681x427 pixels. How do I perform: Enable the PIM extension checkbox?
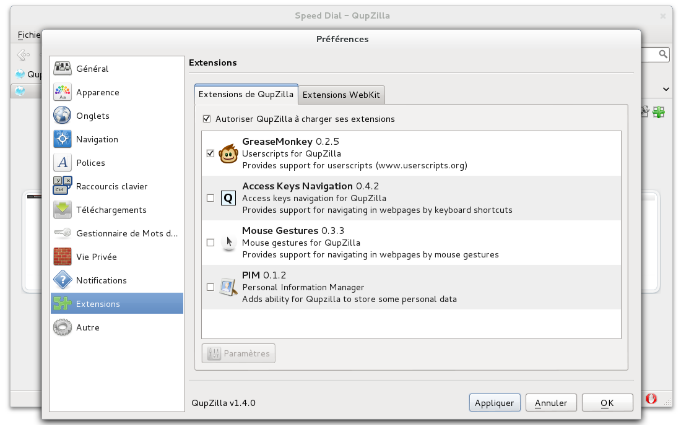(210, 287)
